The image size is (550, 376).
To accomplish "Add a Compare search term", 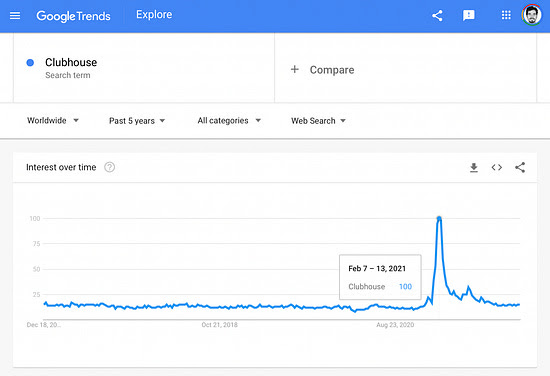I will pos(405,68).
